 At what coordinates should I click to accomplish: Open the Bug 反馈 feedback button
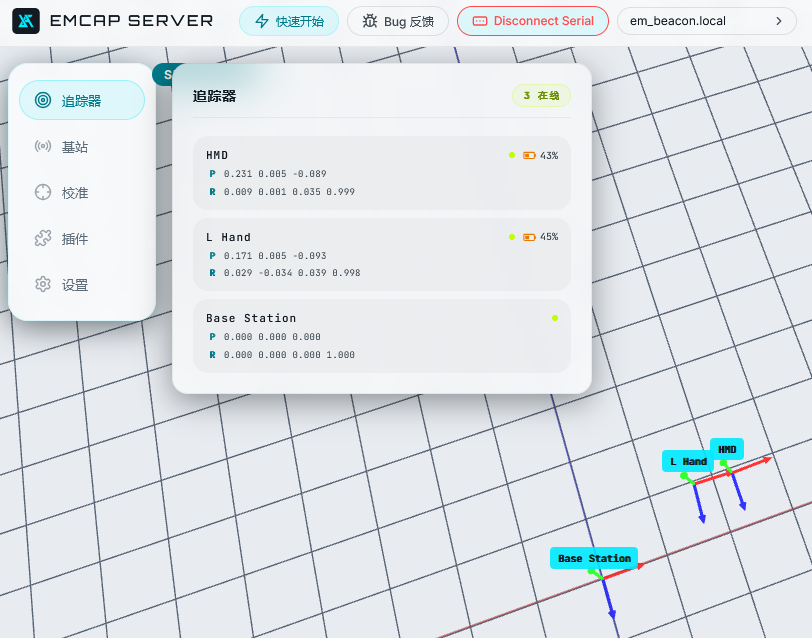tap(398, 21)
